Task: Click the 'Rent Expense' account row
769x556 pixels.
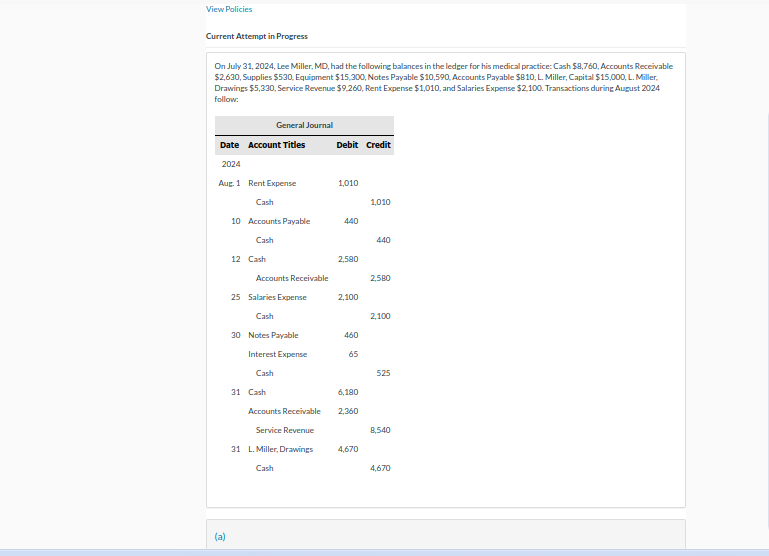Action: click(272, 183)
